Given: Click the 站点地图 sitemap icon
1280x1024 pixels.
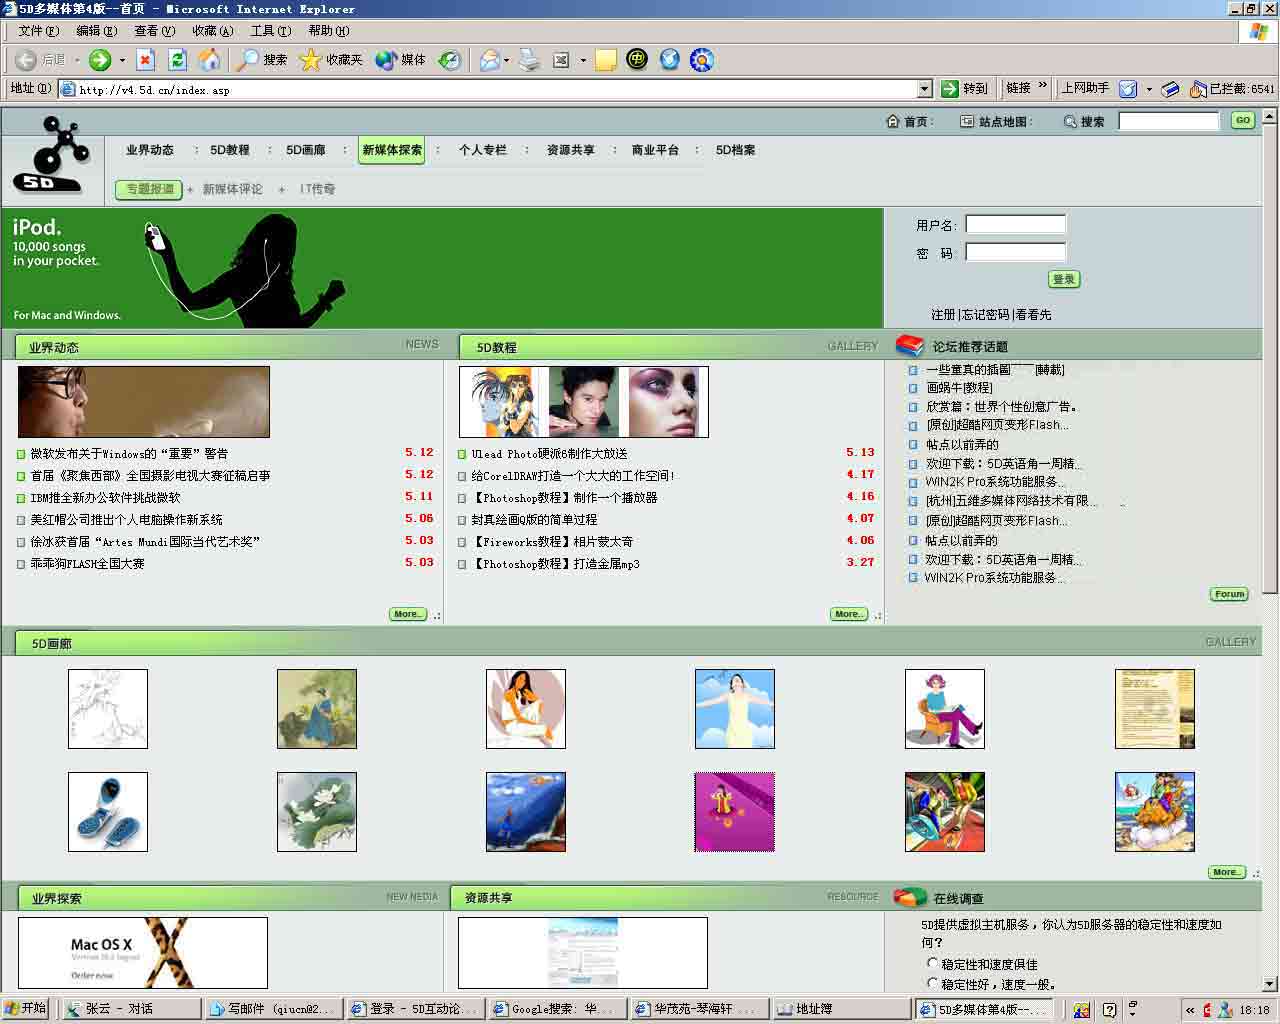Looking at the screenshot, I should click(967, 122).
